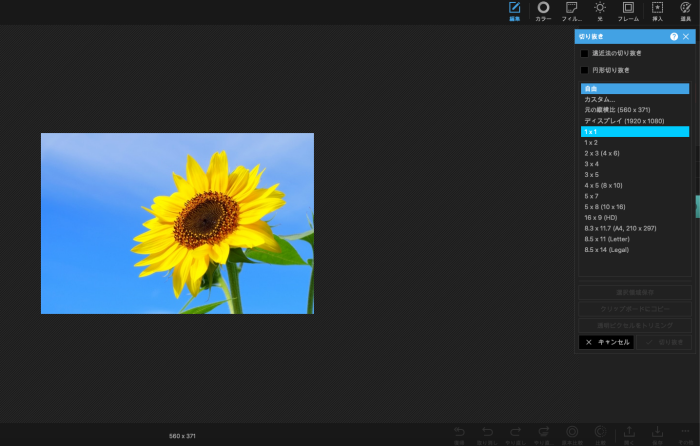Click the 開く (Open) icon in bottom bar

(630, 433)
